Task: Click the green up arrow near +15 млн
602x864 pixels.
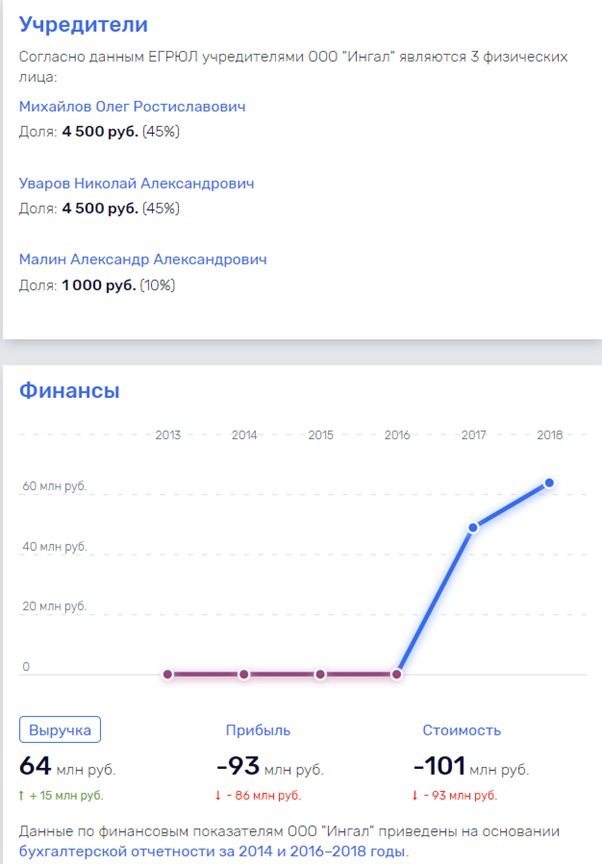Action: point(21,796)
